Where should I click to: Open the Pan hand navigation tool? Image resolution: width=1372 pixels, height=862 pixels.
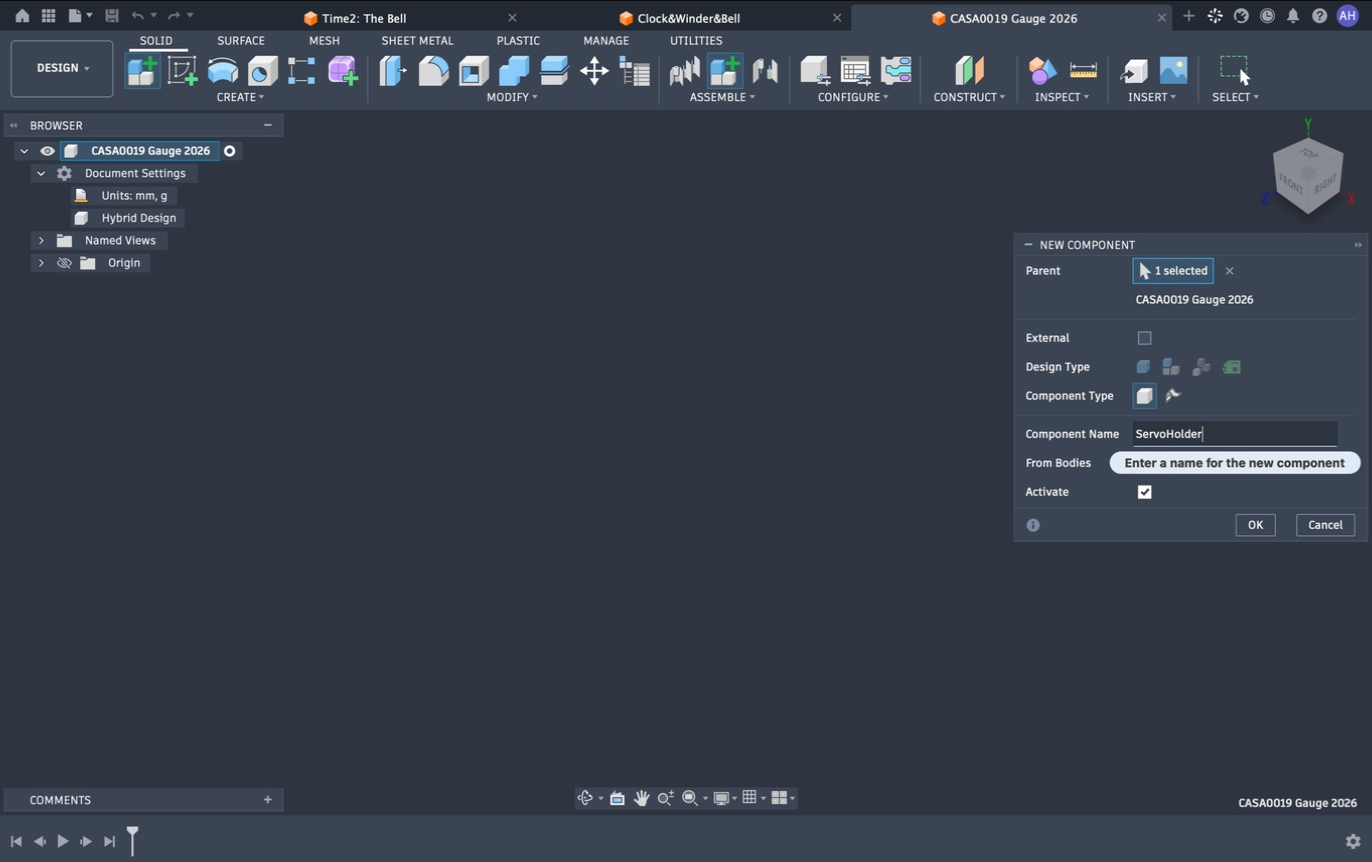641,798
